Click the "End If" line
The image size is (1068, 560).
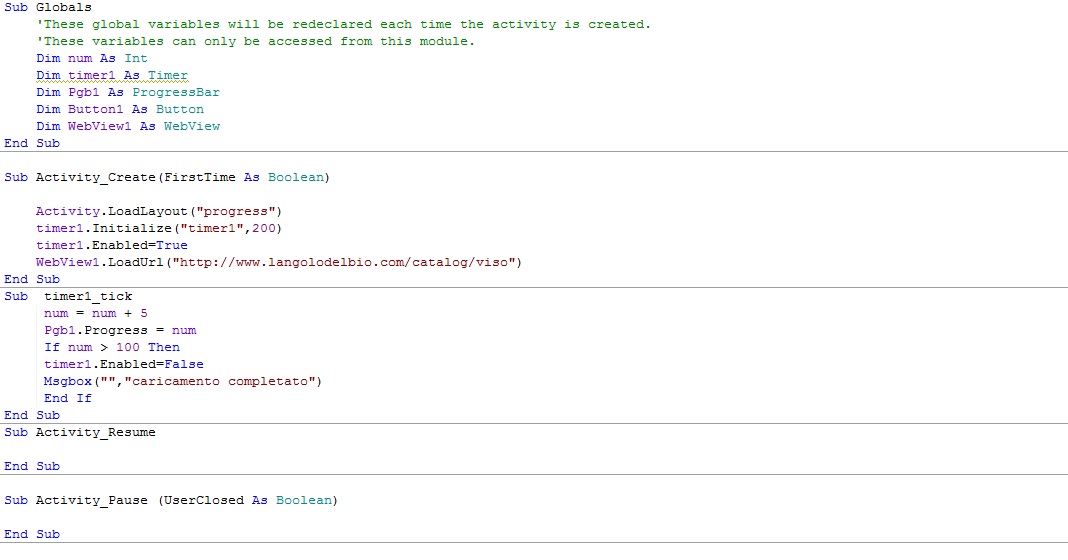click(x=68, y=398)
